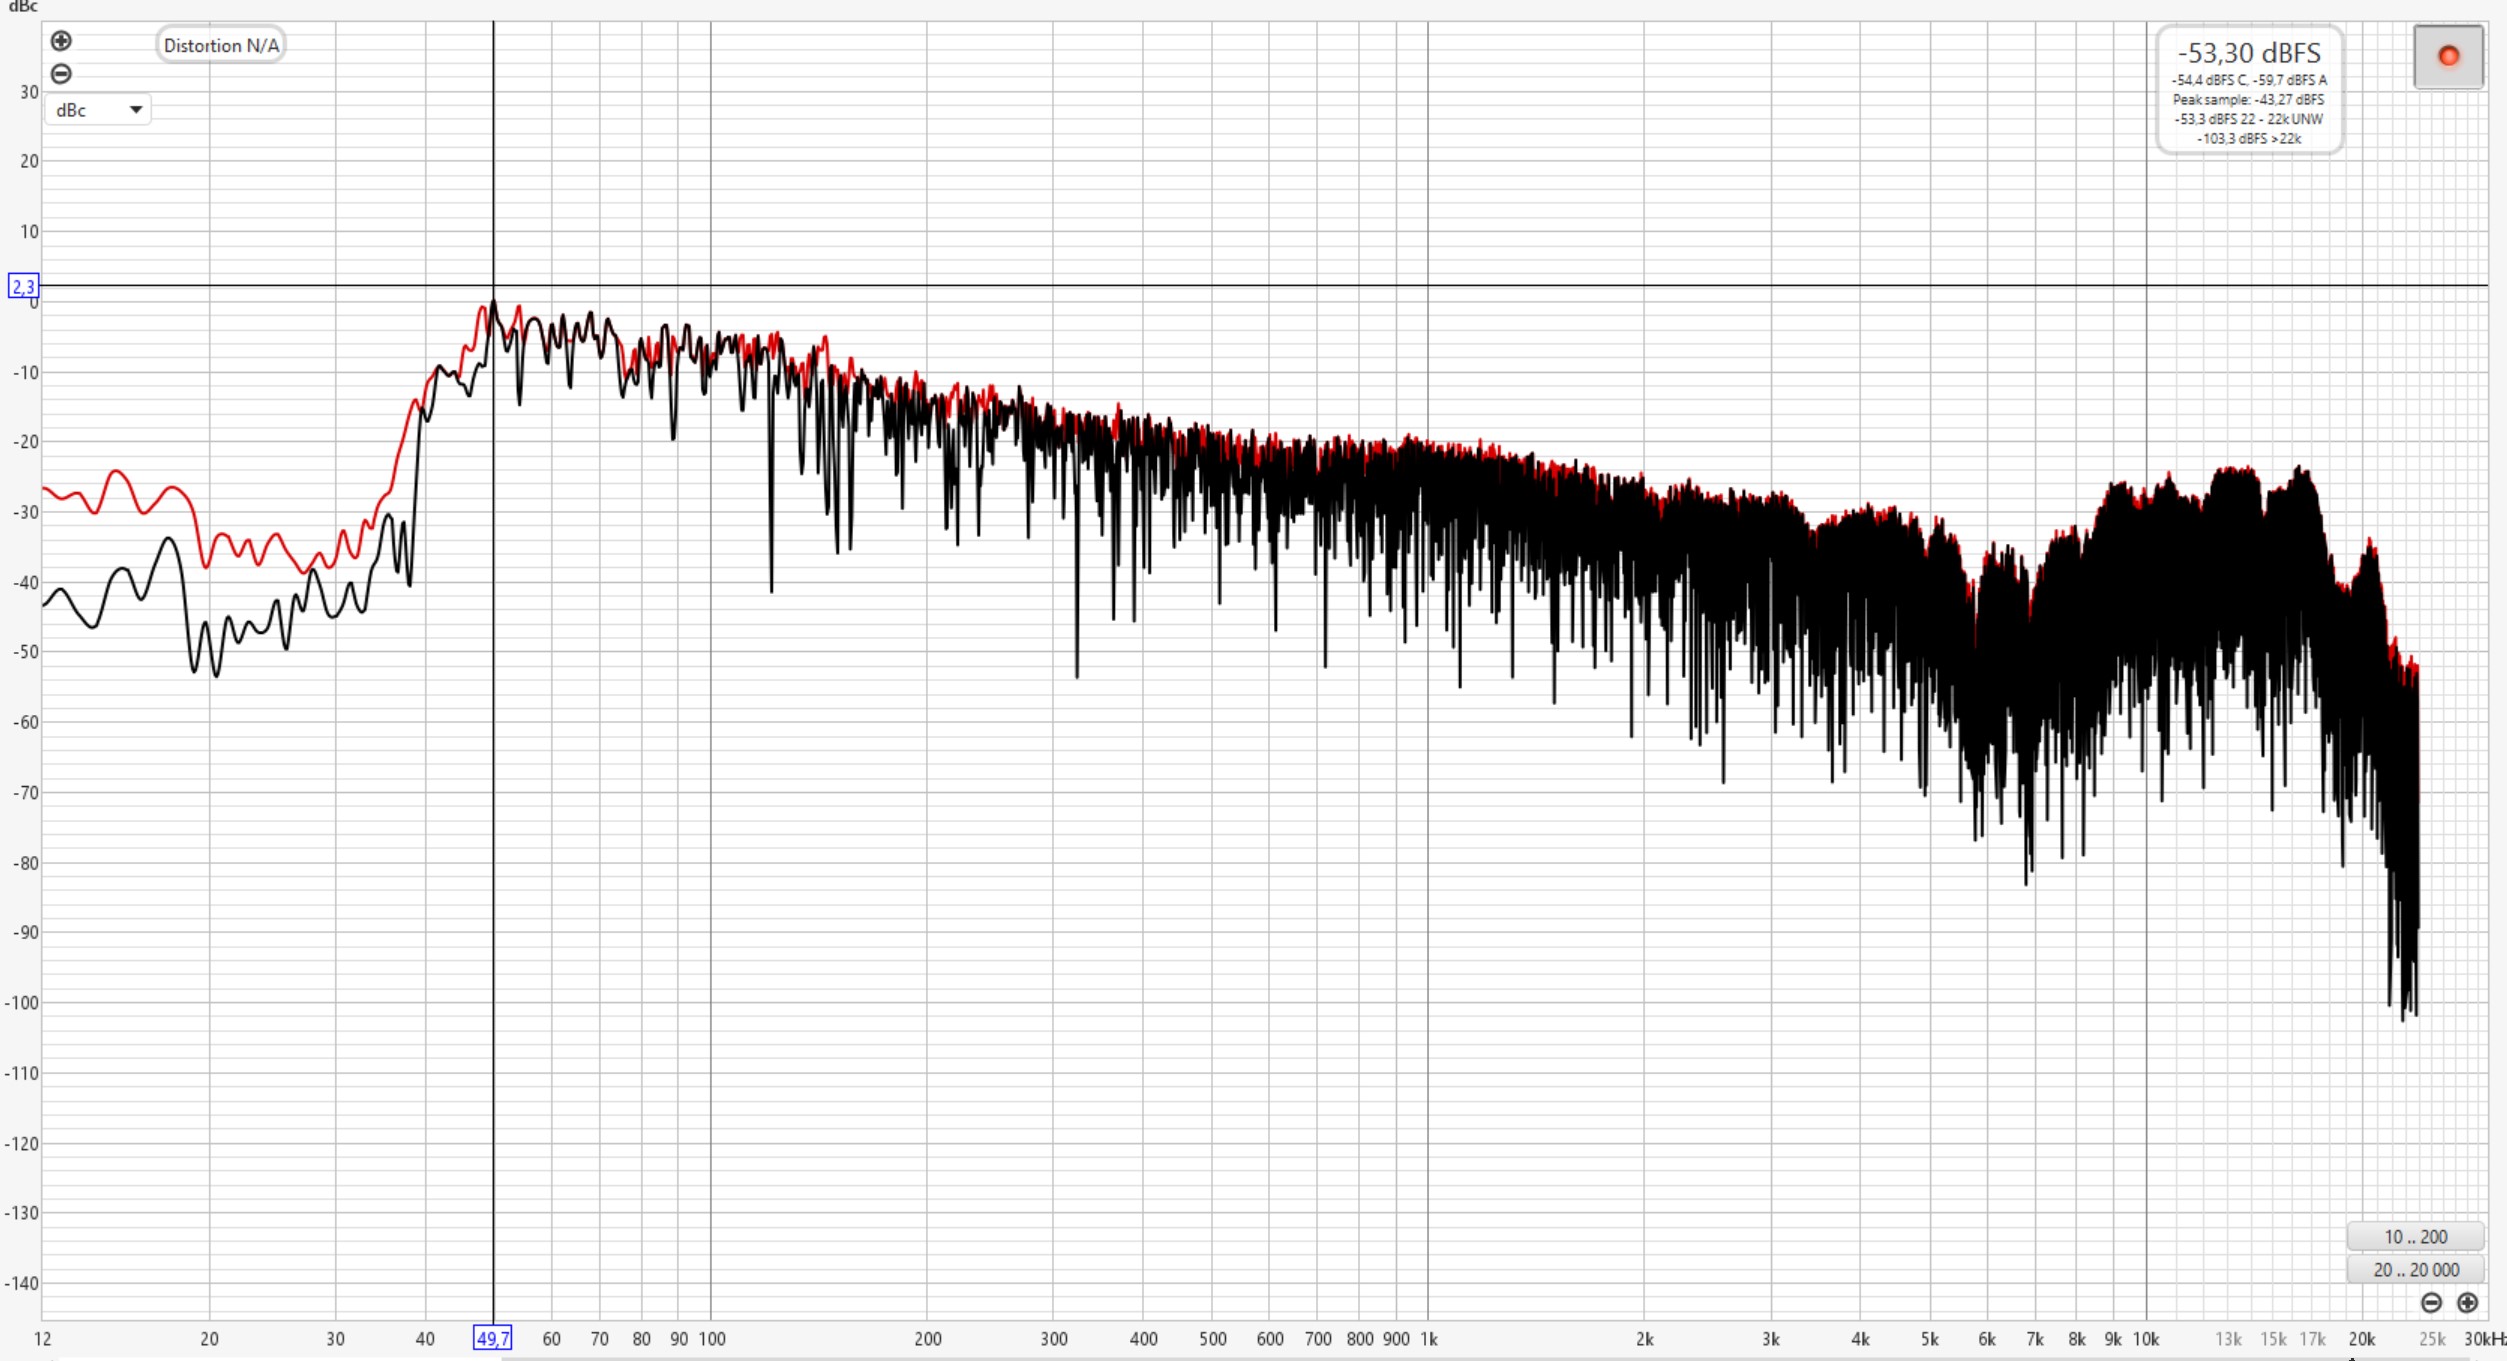Screen dimensions: 2507x1361
Task: Click the dBc axis title at top-left
Action: click(22, 7)
